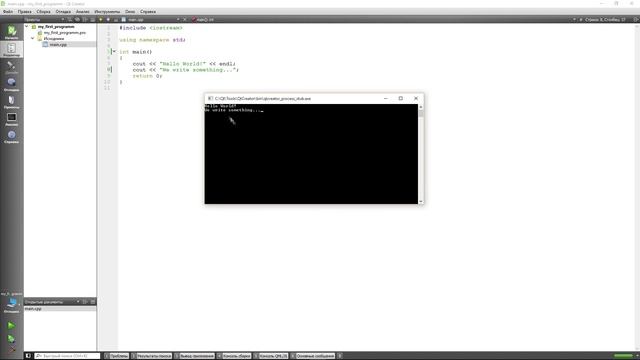640x360 pixels.
Task: Select main.cpp in the project tree
Action: [58, 44]
